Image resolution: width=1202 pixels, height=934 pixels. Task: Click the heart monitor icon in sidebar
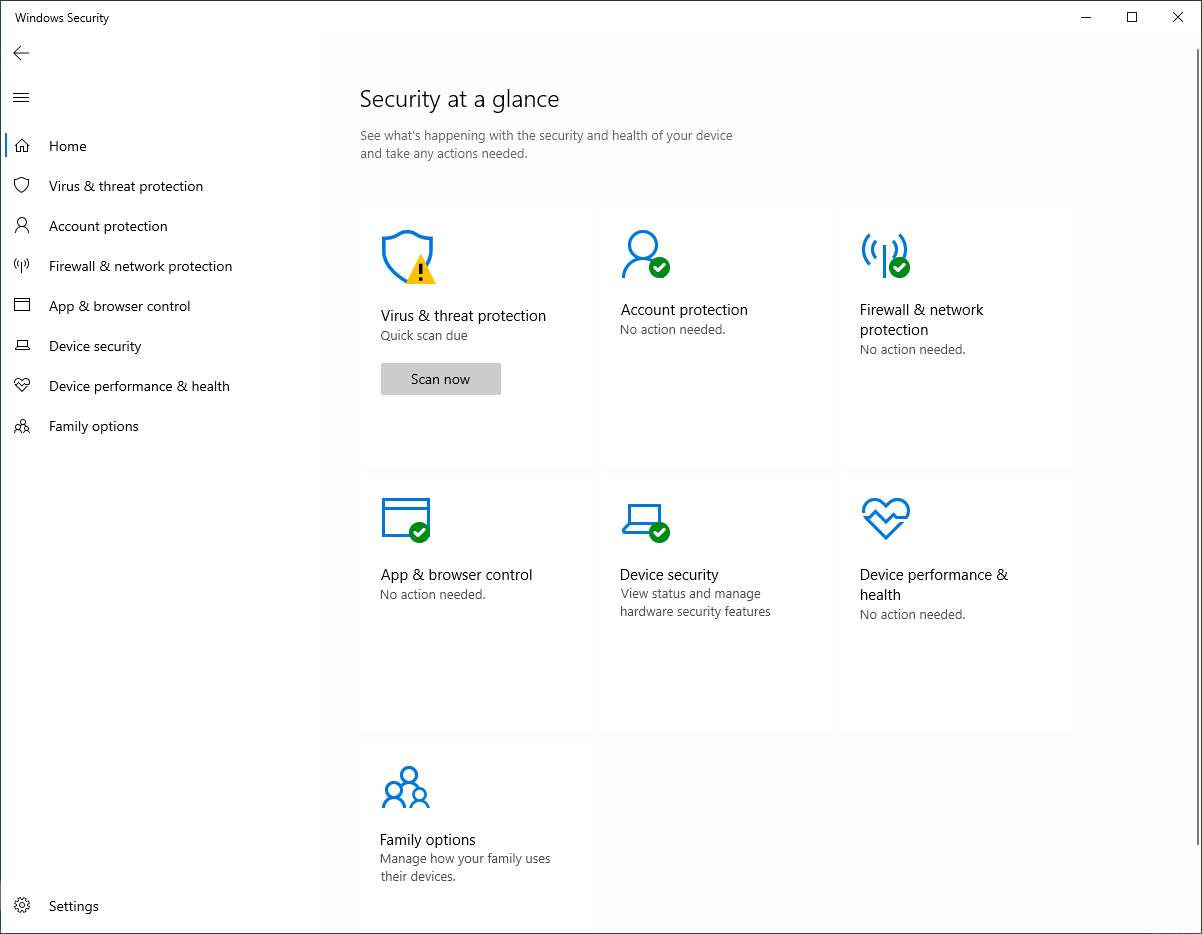click(x=22, y=386)
